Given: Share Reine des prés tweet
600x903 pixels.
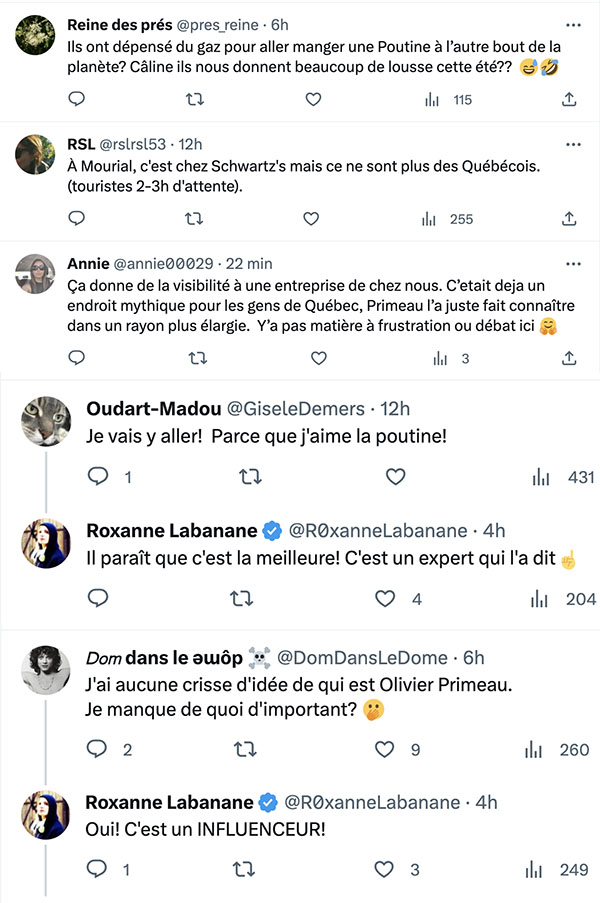Looking at the screenshot, I should pos(569,100).
